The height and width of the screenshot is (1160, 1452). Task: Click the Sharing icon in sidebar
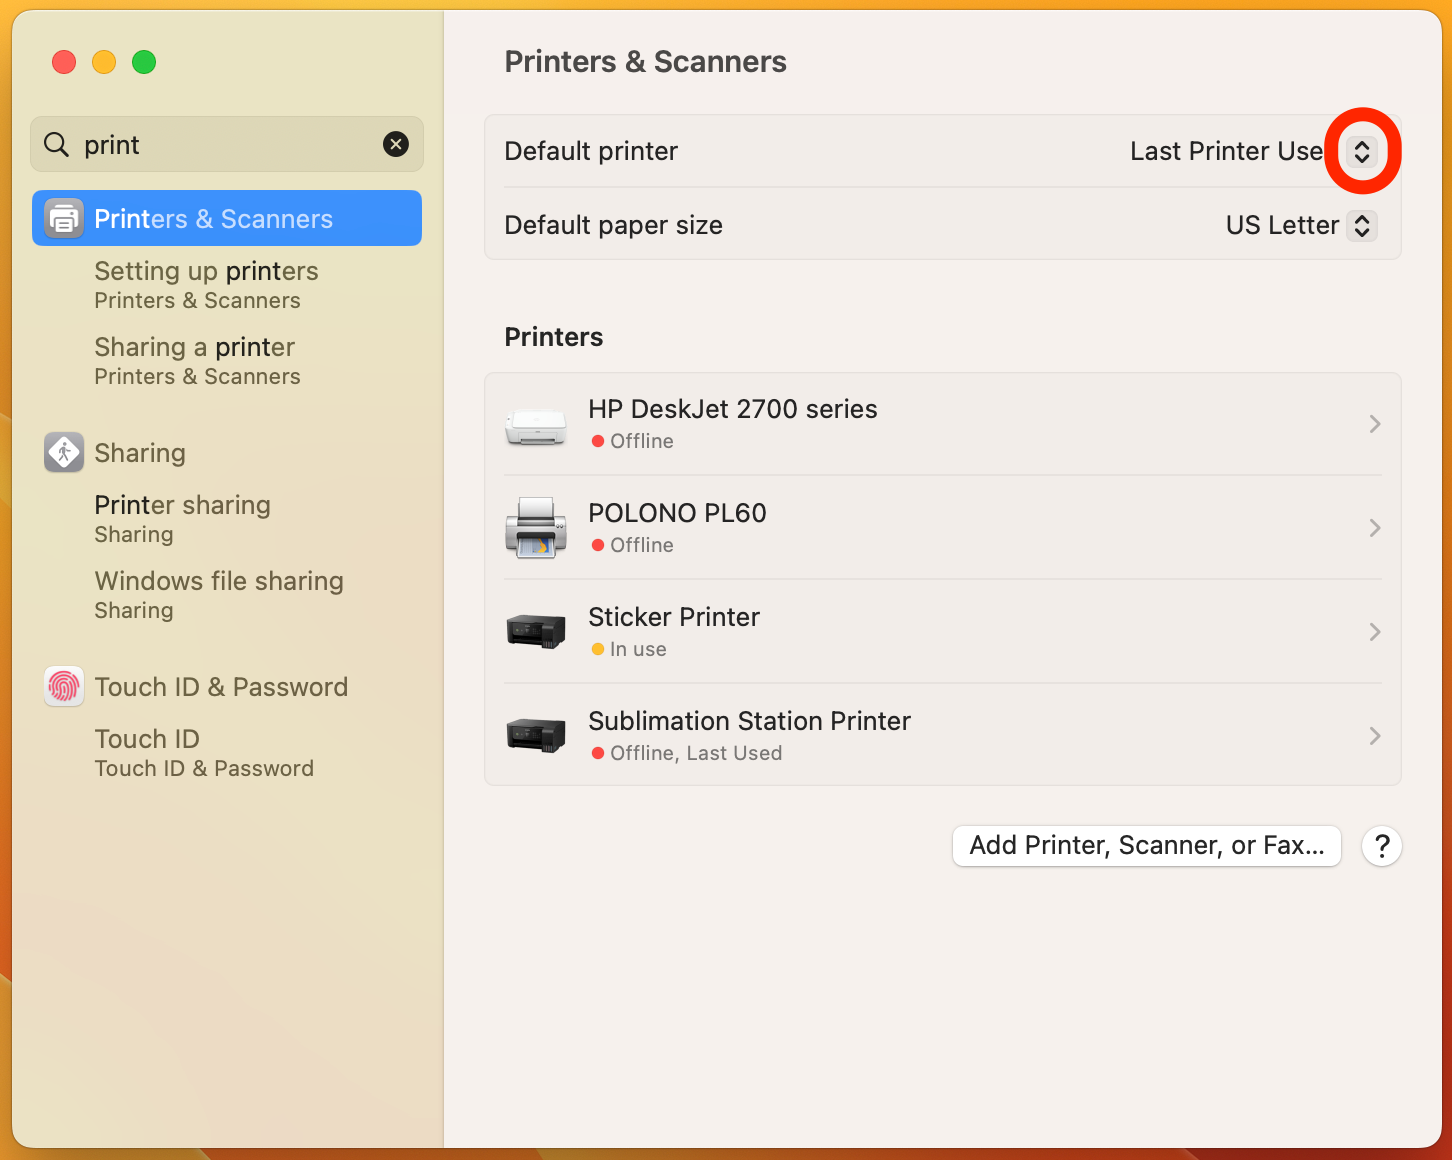(x=64, y=453)
